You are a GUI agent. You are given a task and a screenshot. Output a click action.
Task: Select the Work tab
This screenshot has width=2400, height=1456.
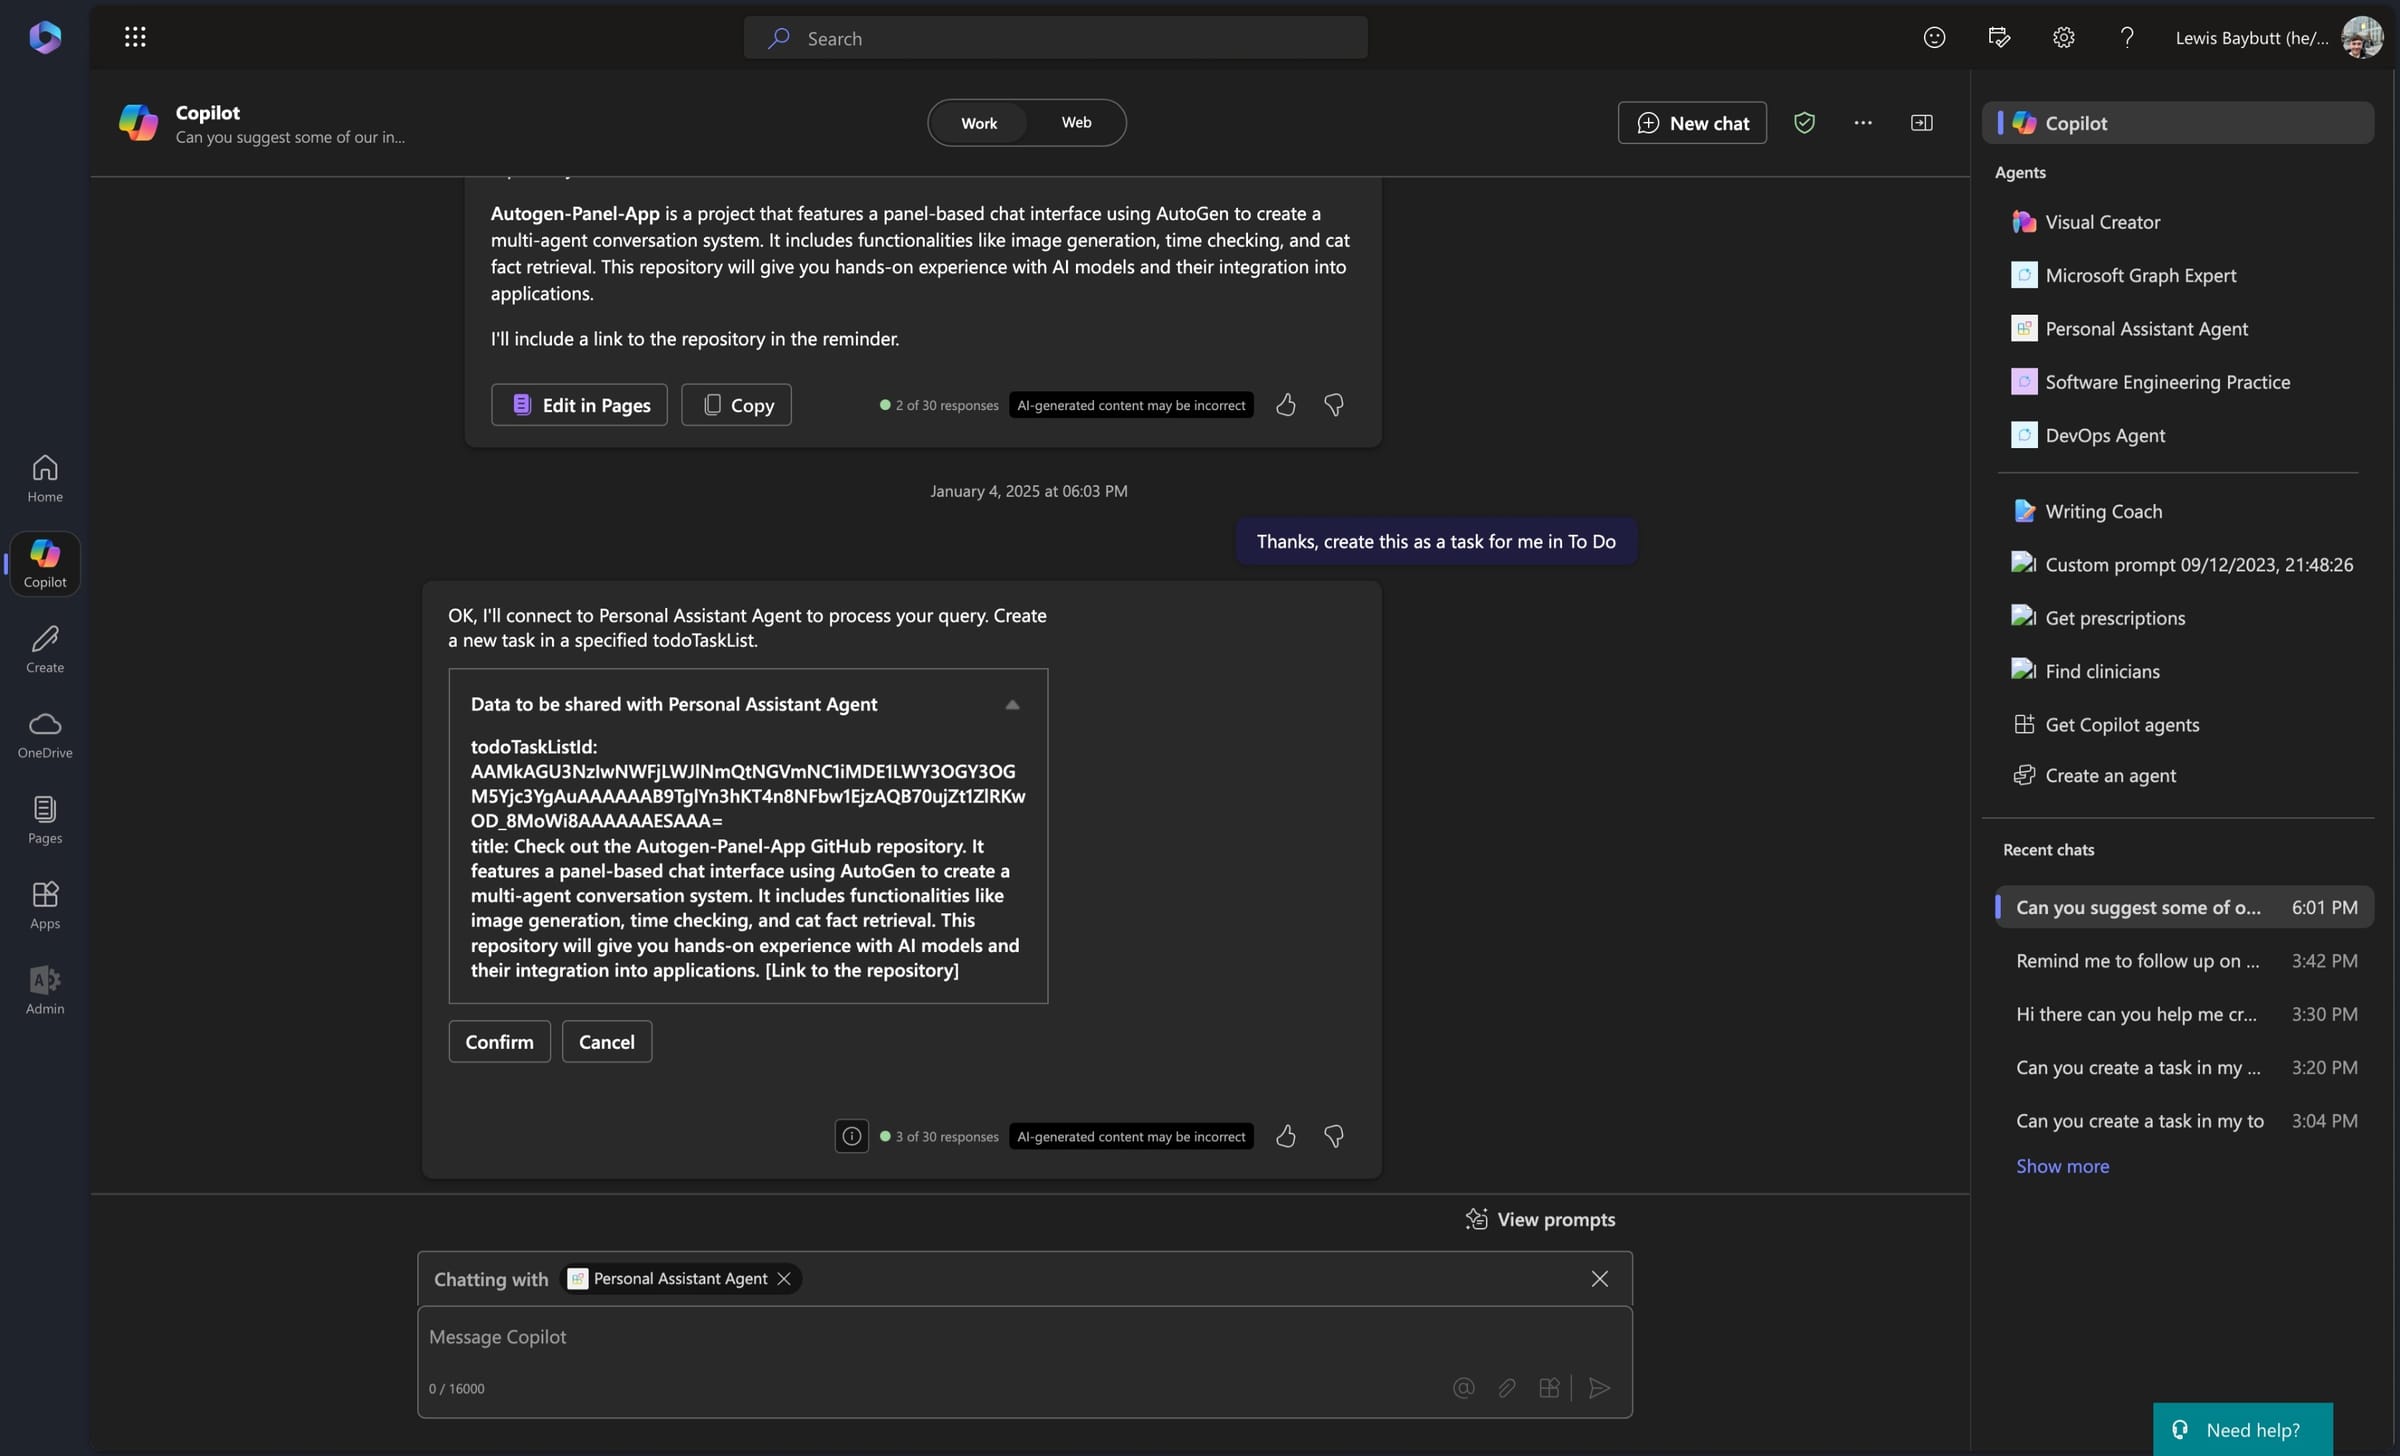coord(978,122)
